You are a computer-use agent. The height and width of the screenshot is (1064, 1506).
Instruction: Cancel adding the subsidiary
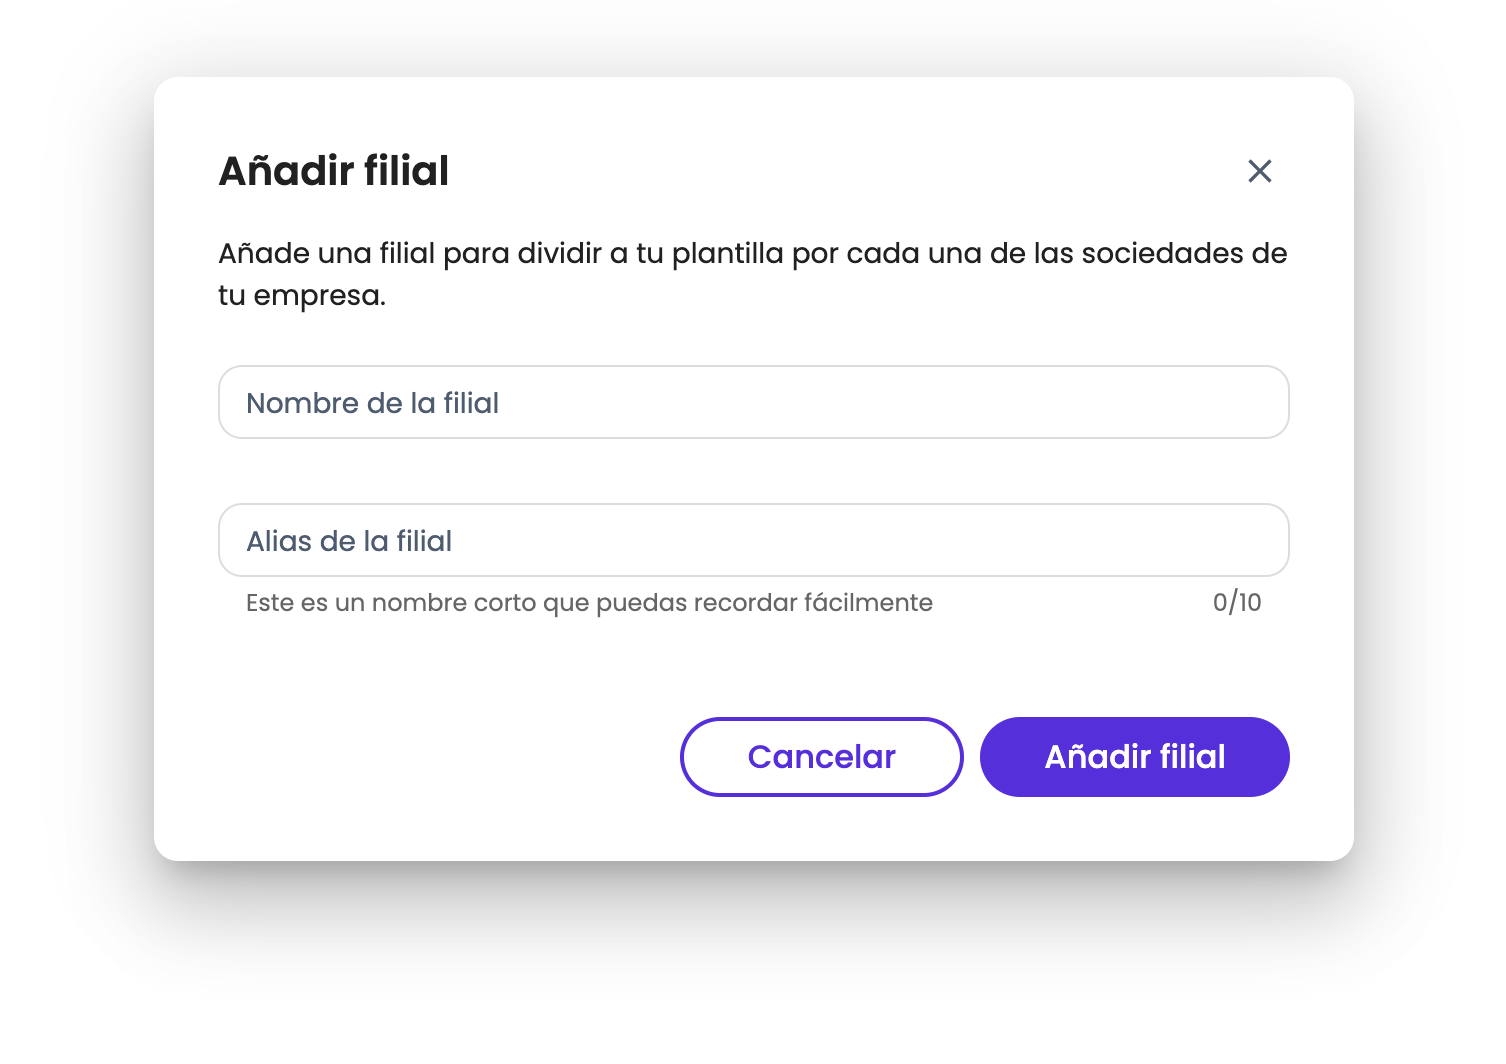(821, 757)
